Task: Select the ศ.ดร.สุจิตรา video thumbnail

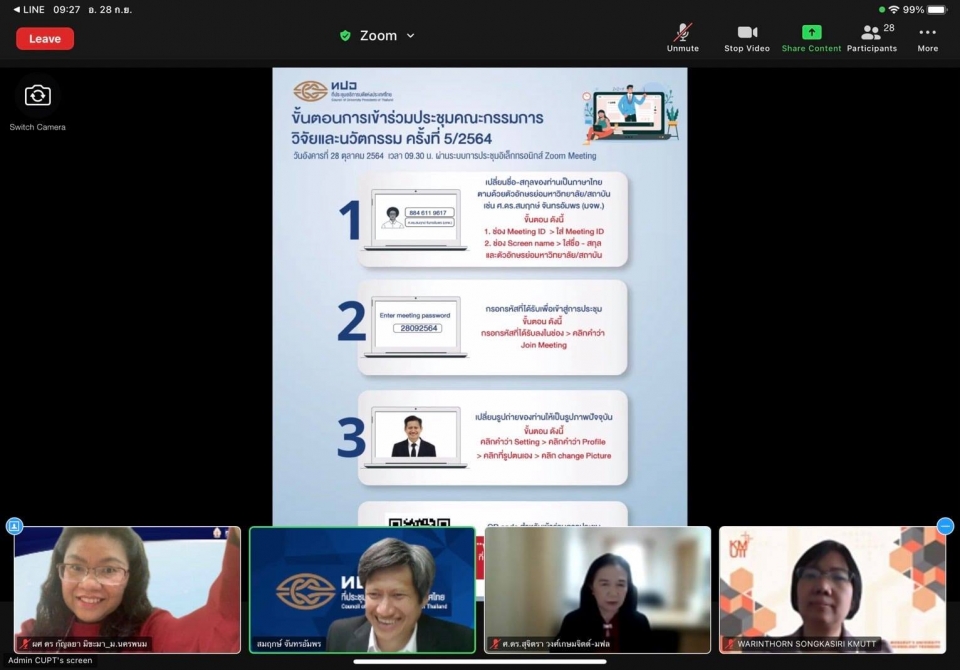Action: [x=598, y=590]
